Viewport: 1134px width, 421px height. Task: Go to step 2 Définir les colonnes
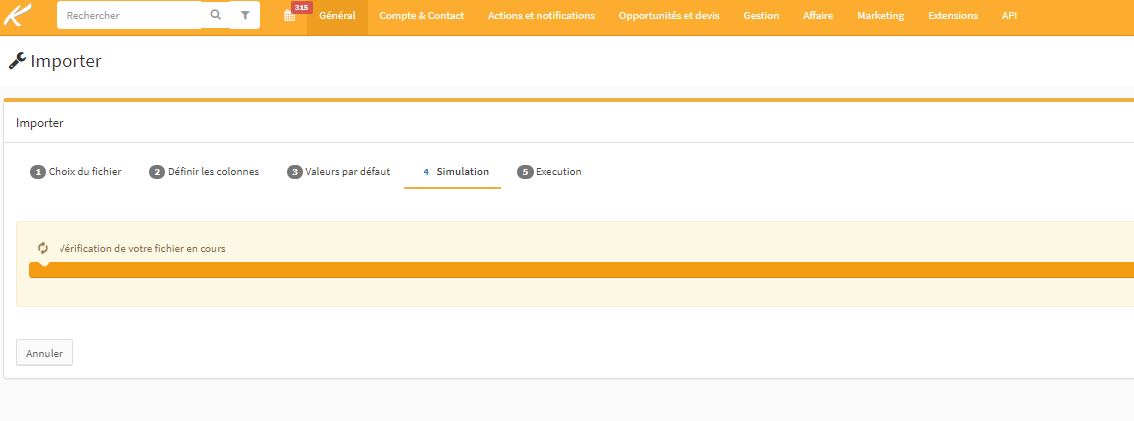[x=204, y=172]
